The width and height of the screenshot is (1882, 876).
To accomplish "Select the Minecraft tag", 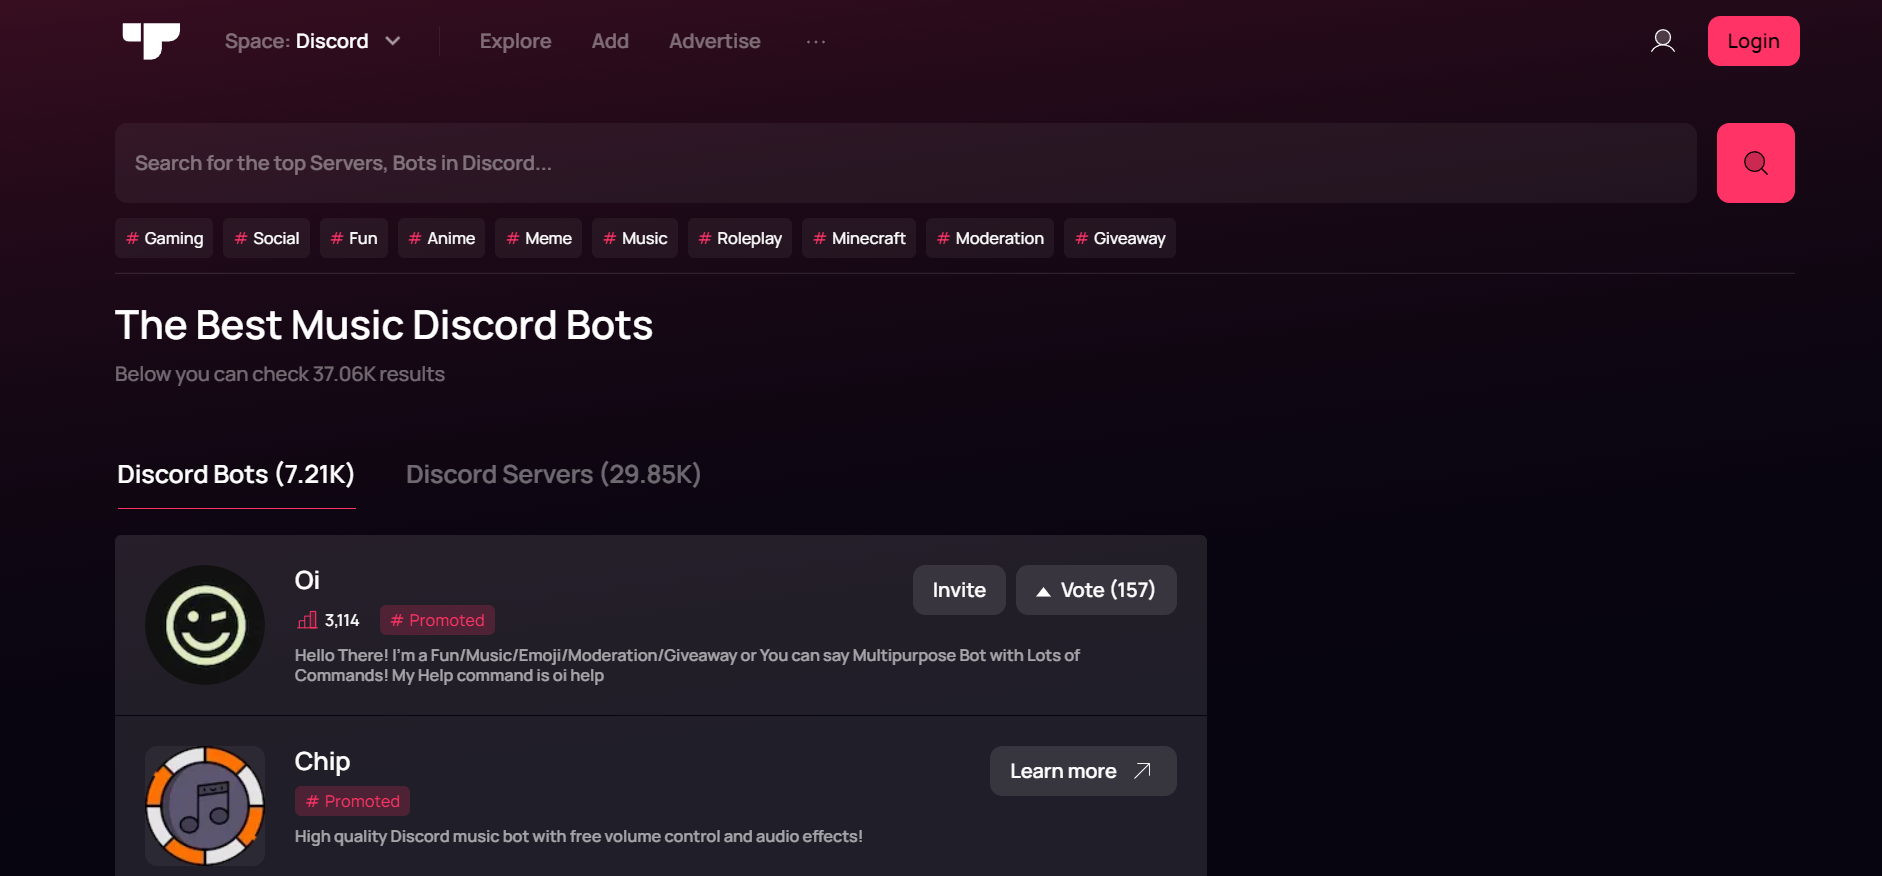I will point(859,238).
